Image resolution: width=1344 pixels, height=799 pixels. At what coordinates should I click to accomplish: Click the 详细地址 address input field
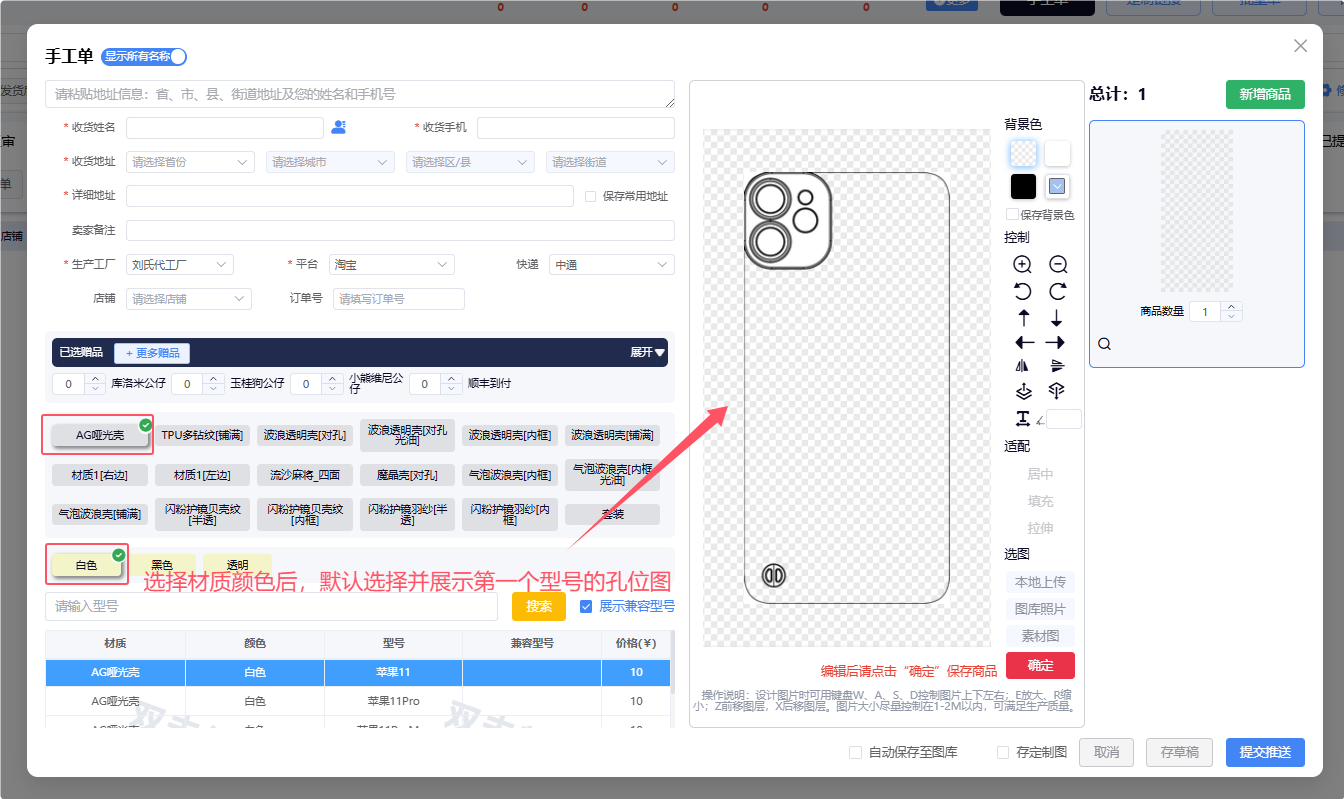[350, 196]
